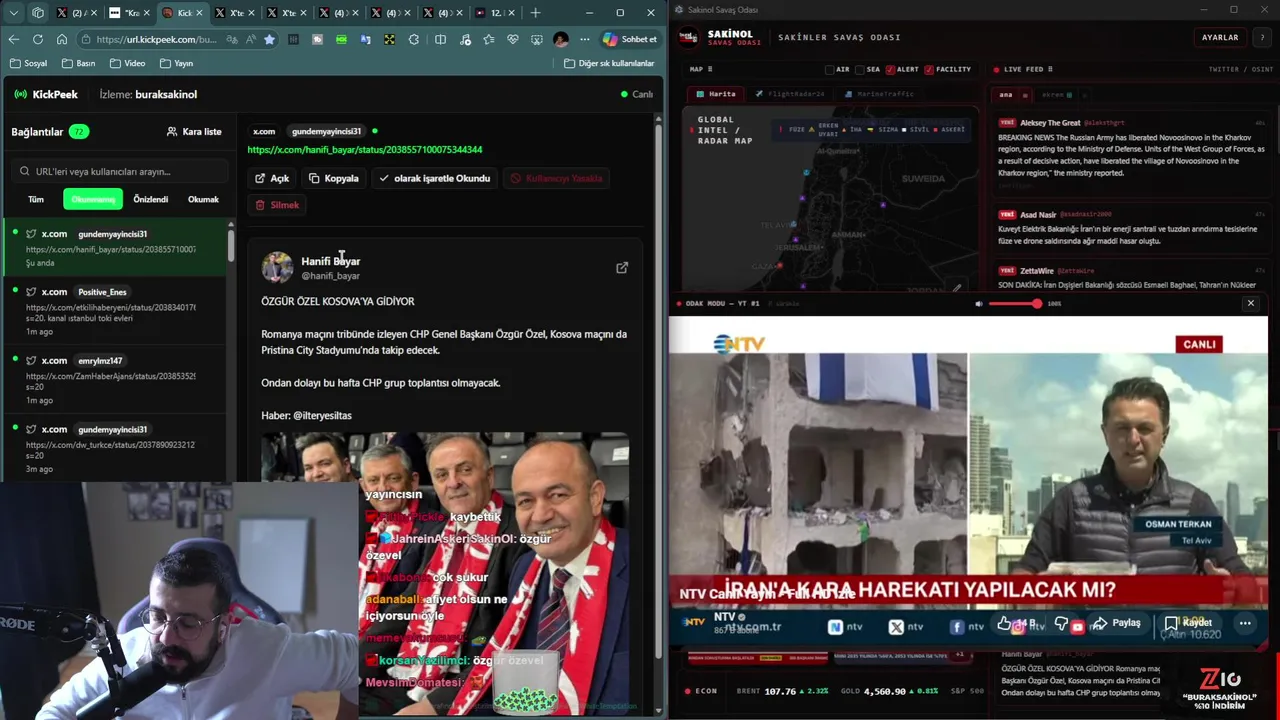Select the MarineTraffic tab

[x=879, y=94]
